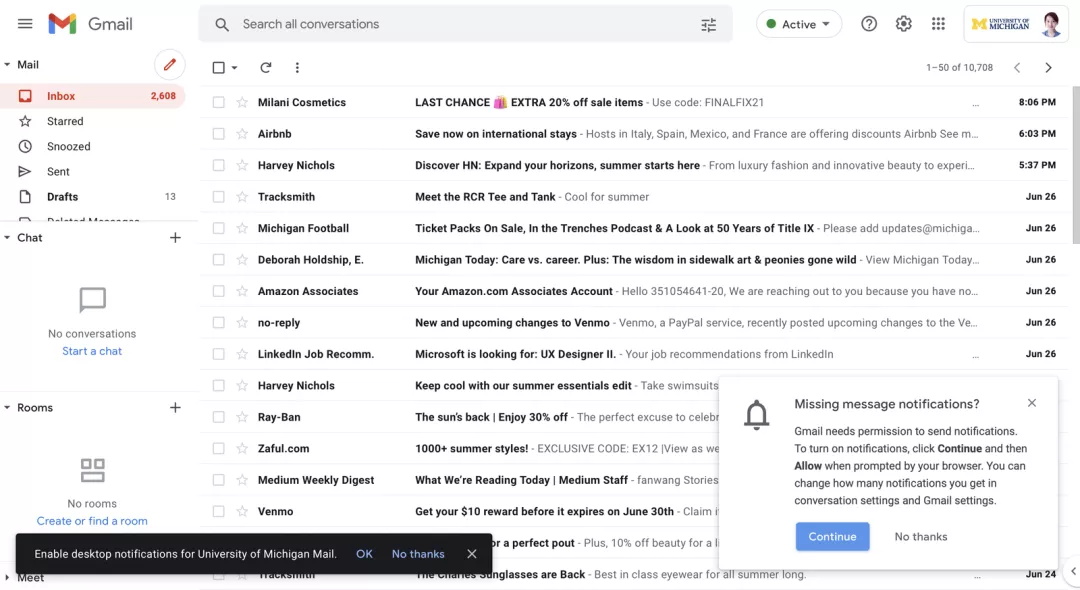The width and height of the screenshot is (1080, 590).
Task: Check the Medium Weekly Digest email
Action: (218, 480)
